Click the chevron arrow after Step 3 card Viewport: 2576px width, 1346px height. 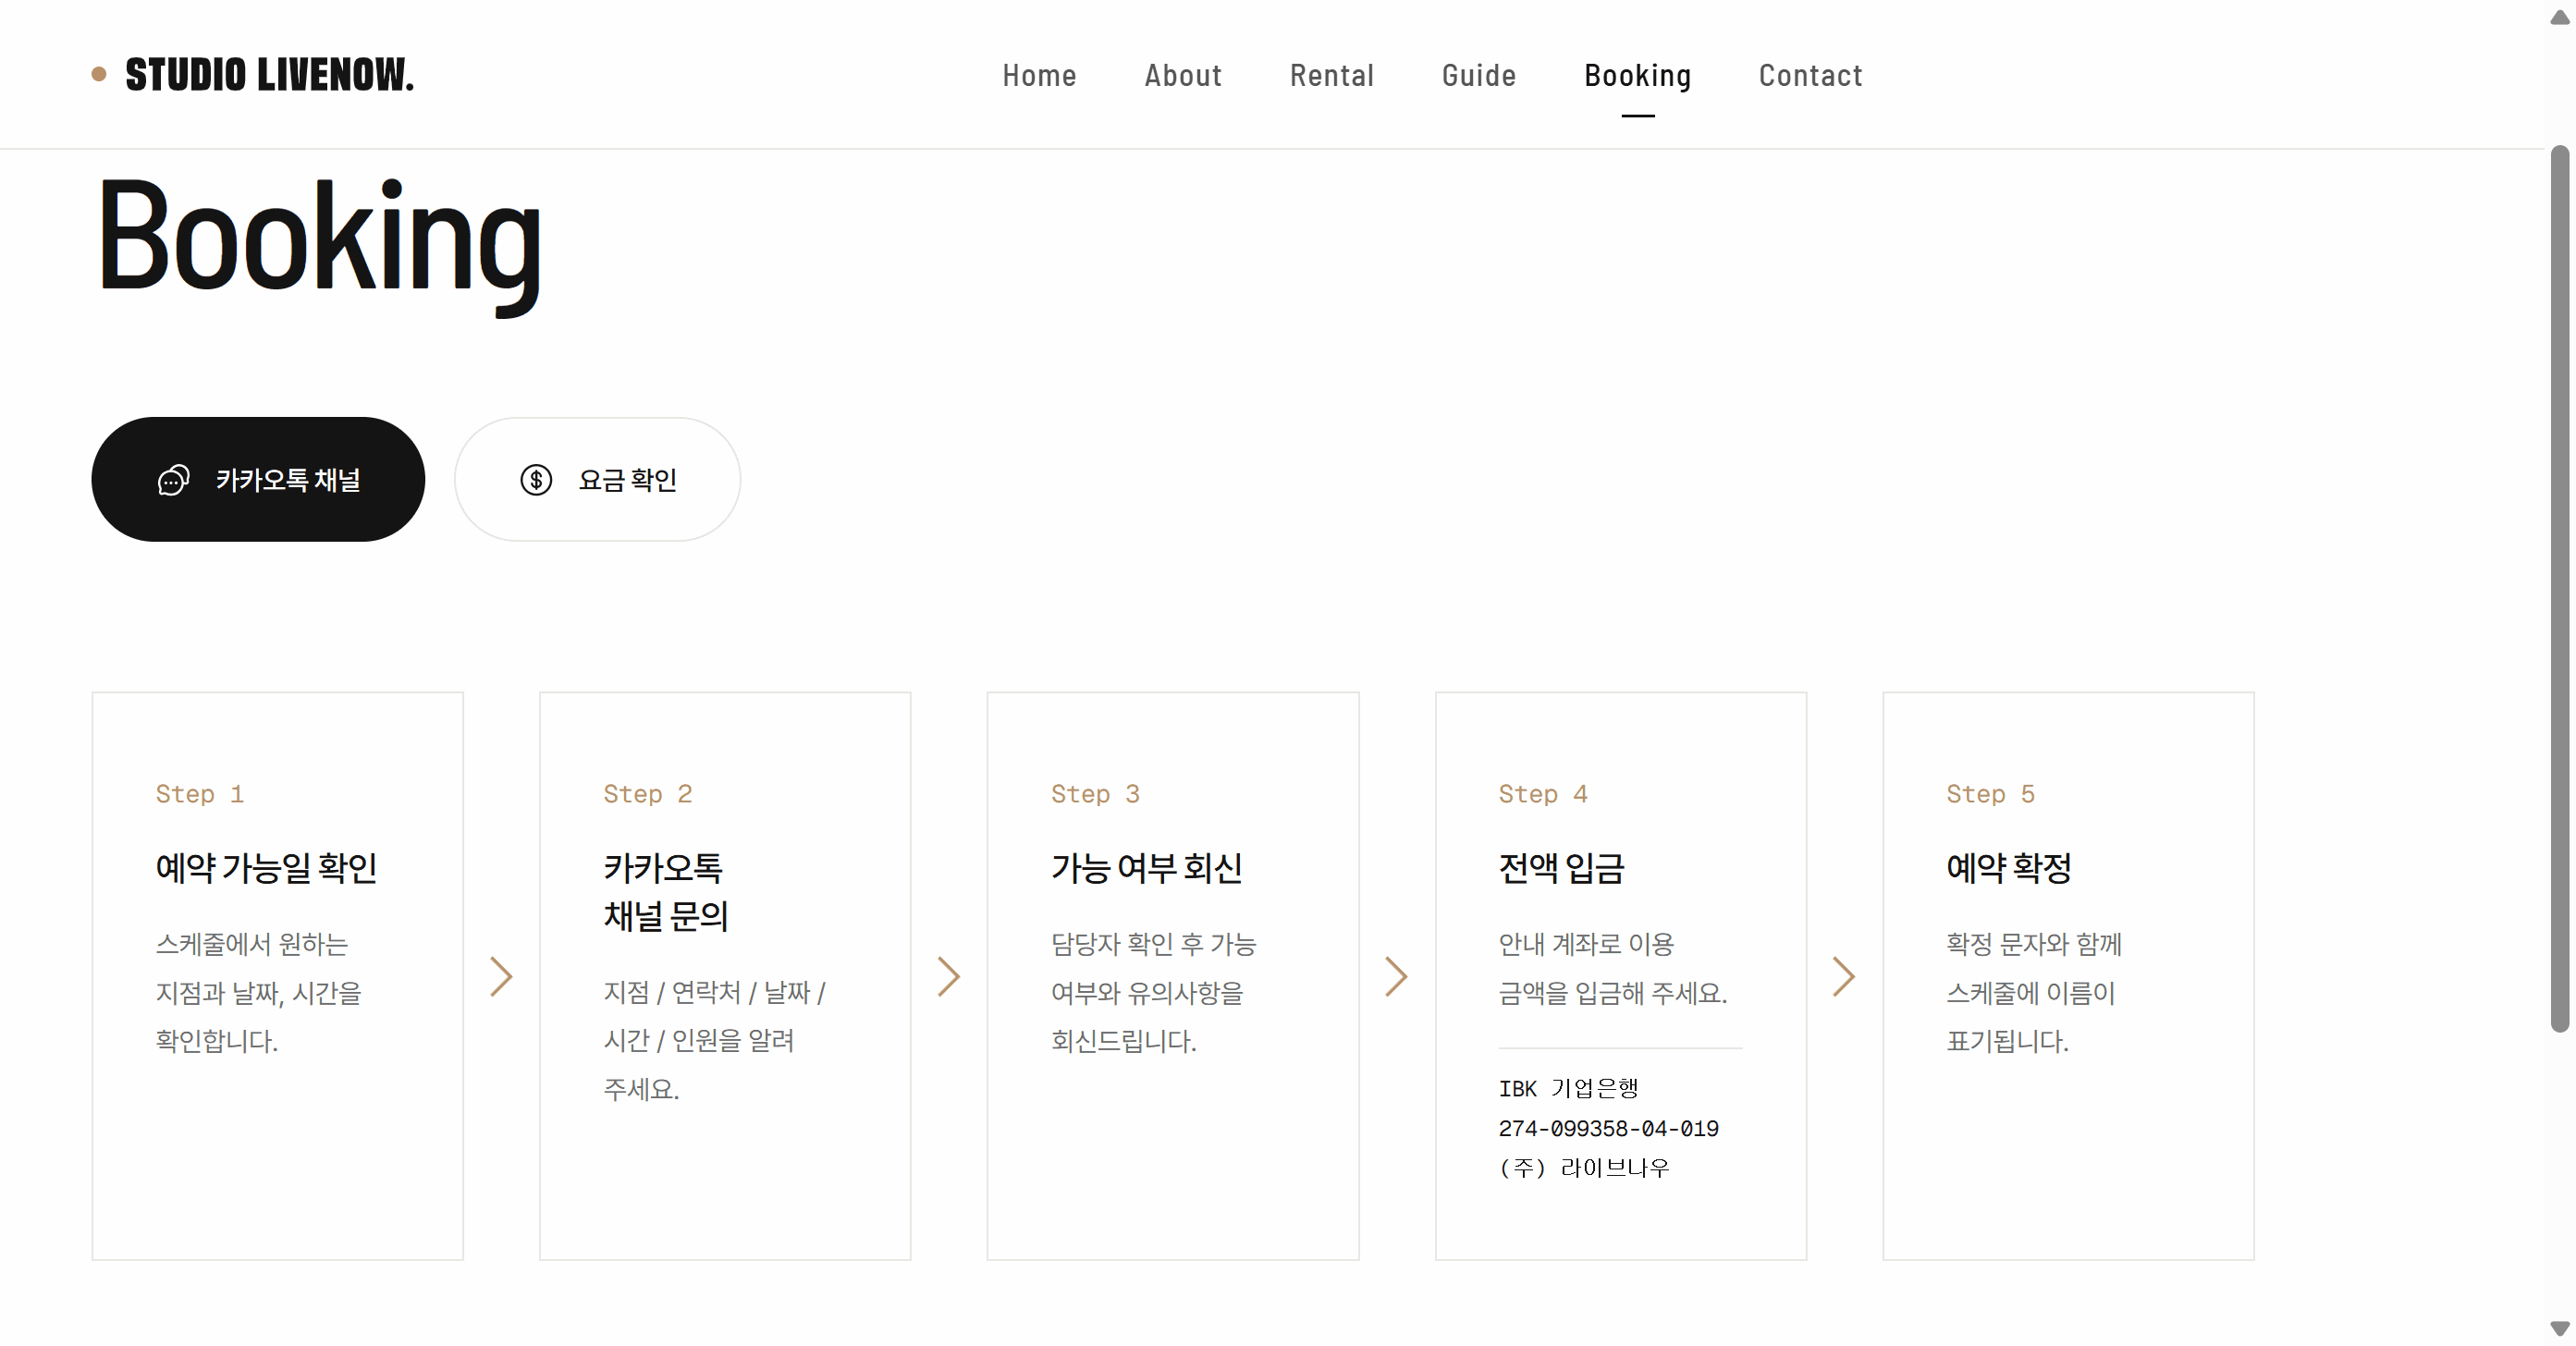[1396, 976]
